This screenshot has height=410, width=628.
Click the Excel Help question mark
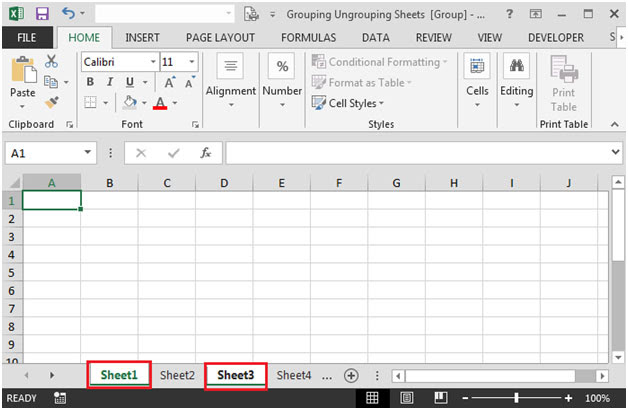tap(509, 14)
